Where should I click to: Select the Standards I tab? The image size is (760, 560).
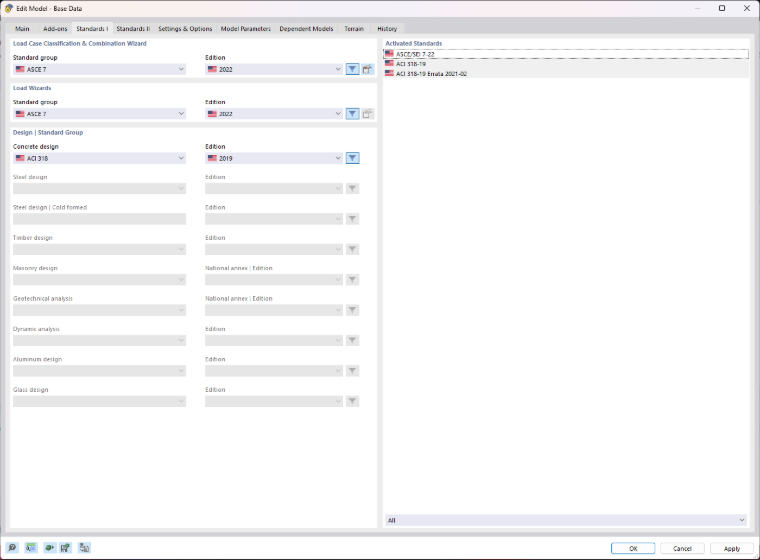point(92,29)
